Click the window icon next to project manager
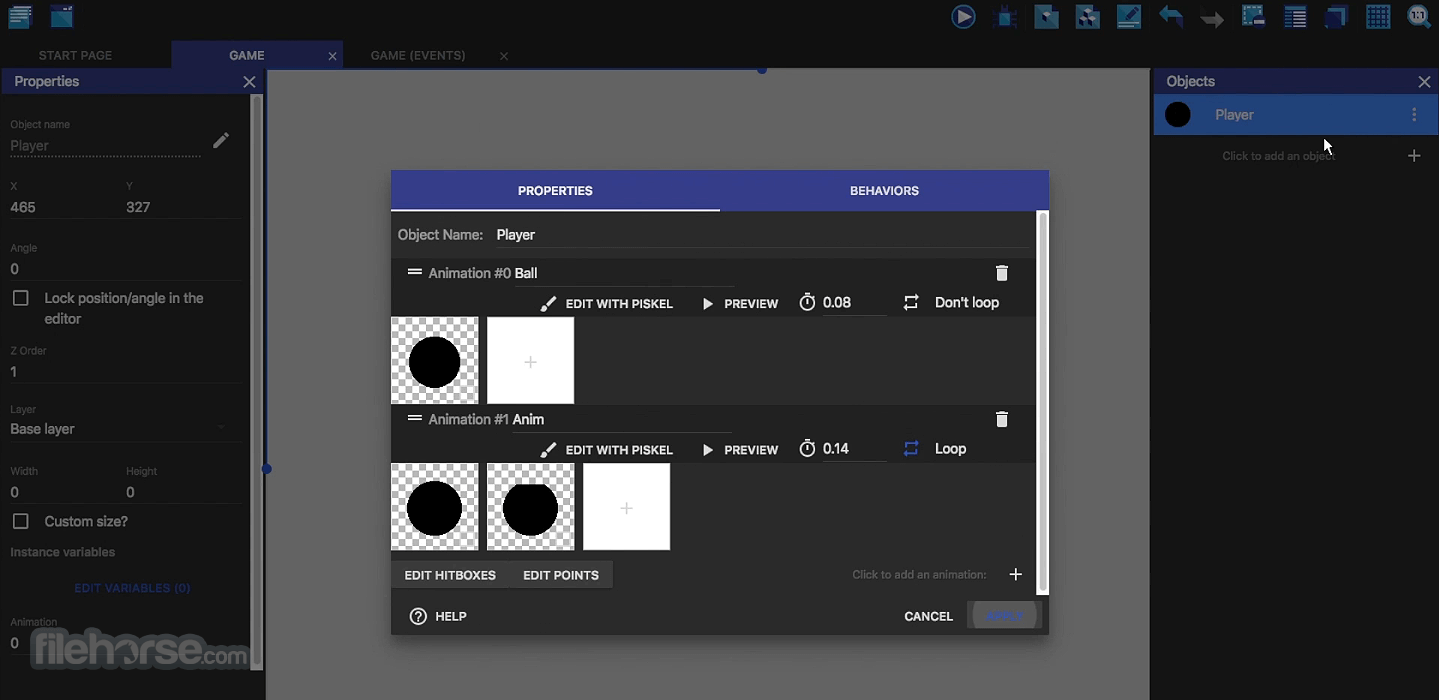 (62, 16)
